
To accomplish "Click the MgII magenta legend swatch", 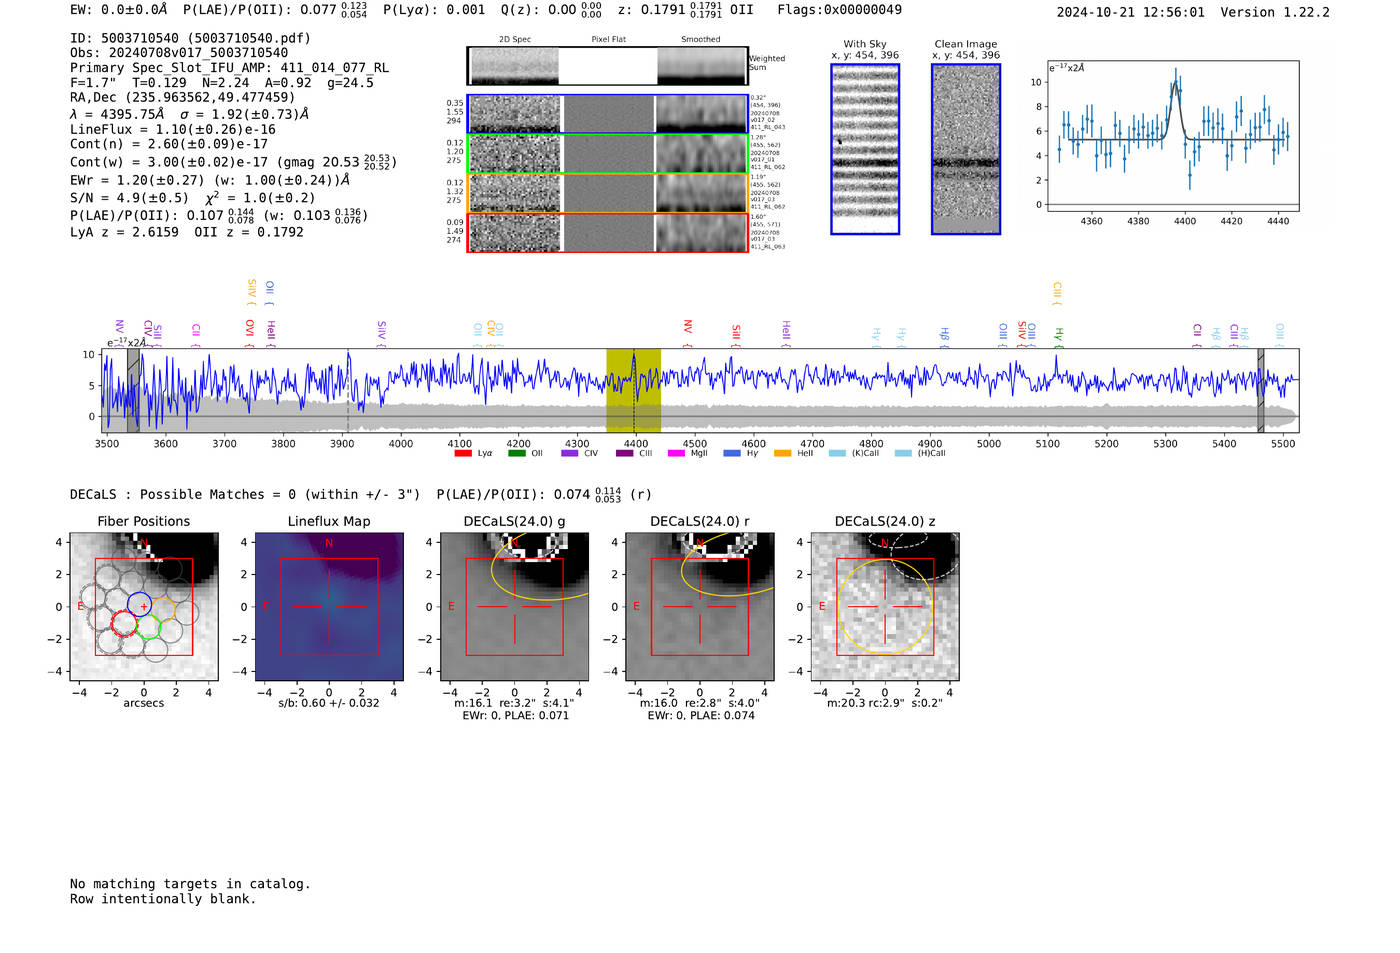I will pos(676,453).
